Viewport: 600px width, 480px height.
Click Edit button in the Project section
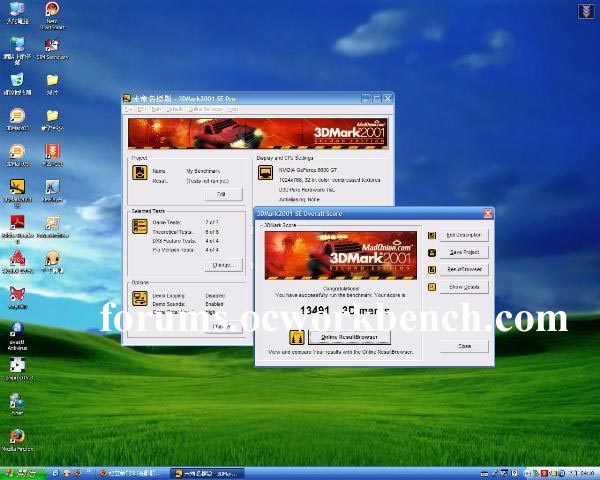(x=223, y=194)
